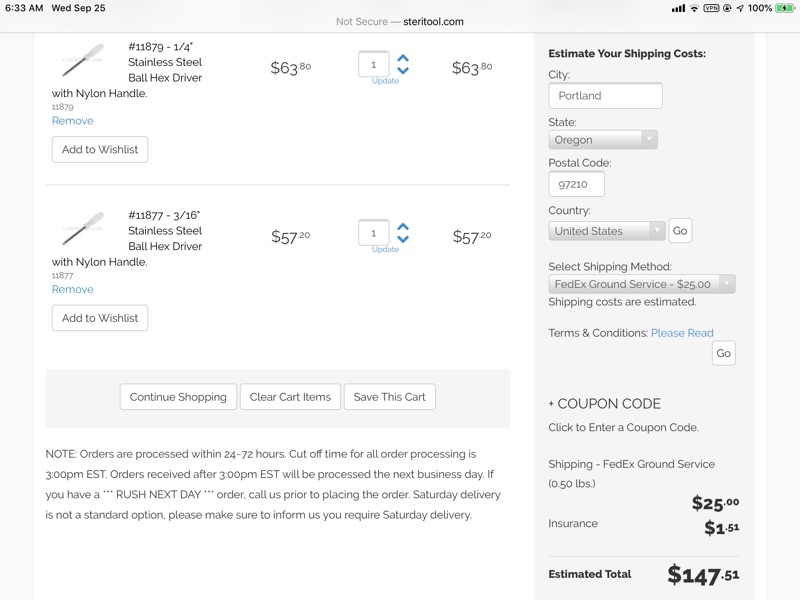Click Clear Cart Items button

290,397
